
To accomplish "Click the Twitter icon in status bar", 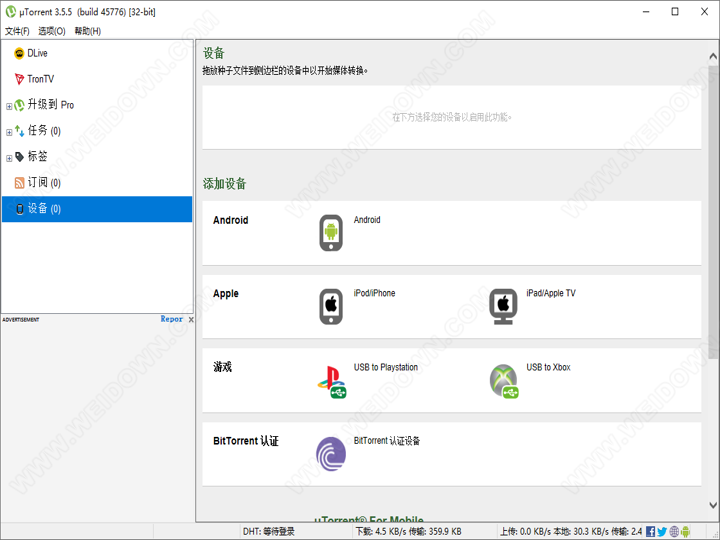I will [x=662, y=532].
